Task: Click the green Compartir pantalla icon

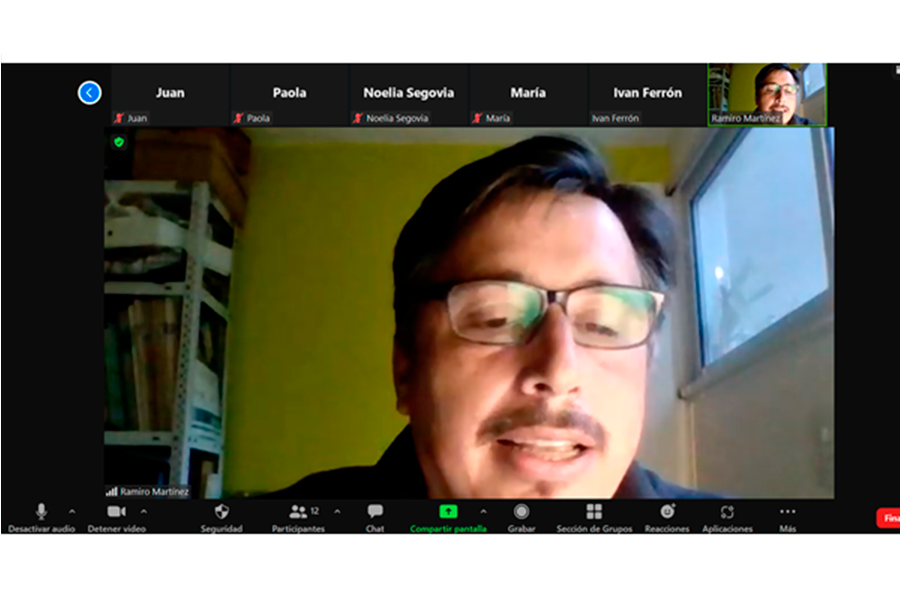Action: 448,512
